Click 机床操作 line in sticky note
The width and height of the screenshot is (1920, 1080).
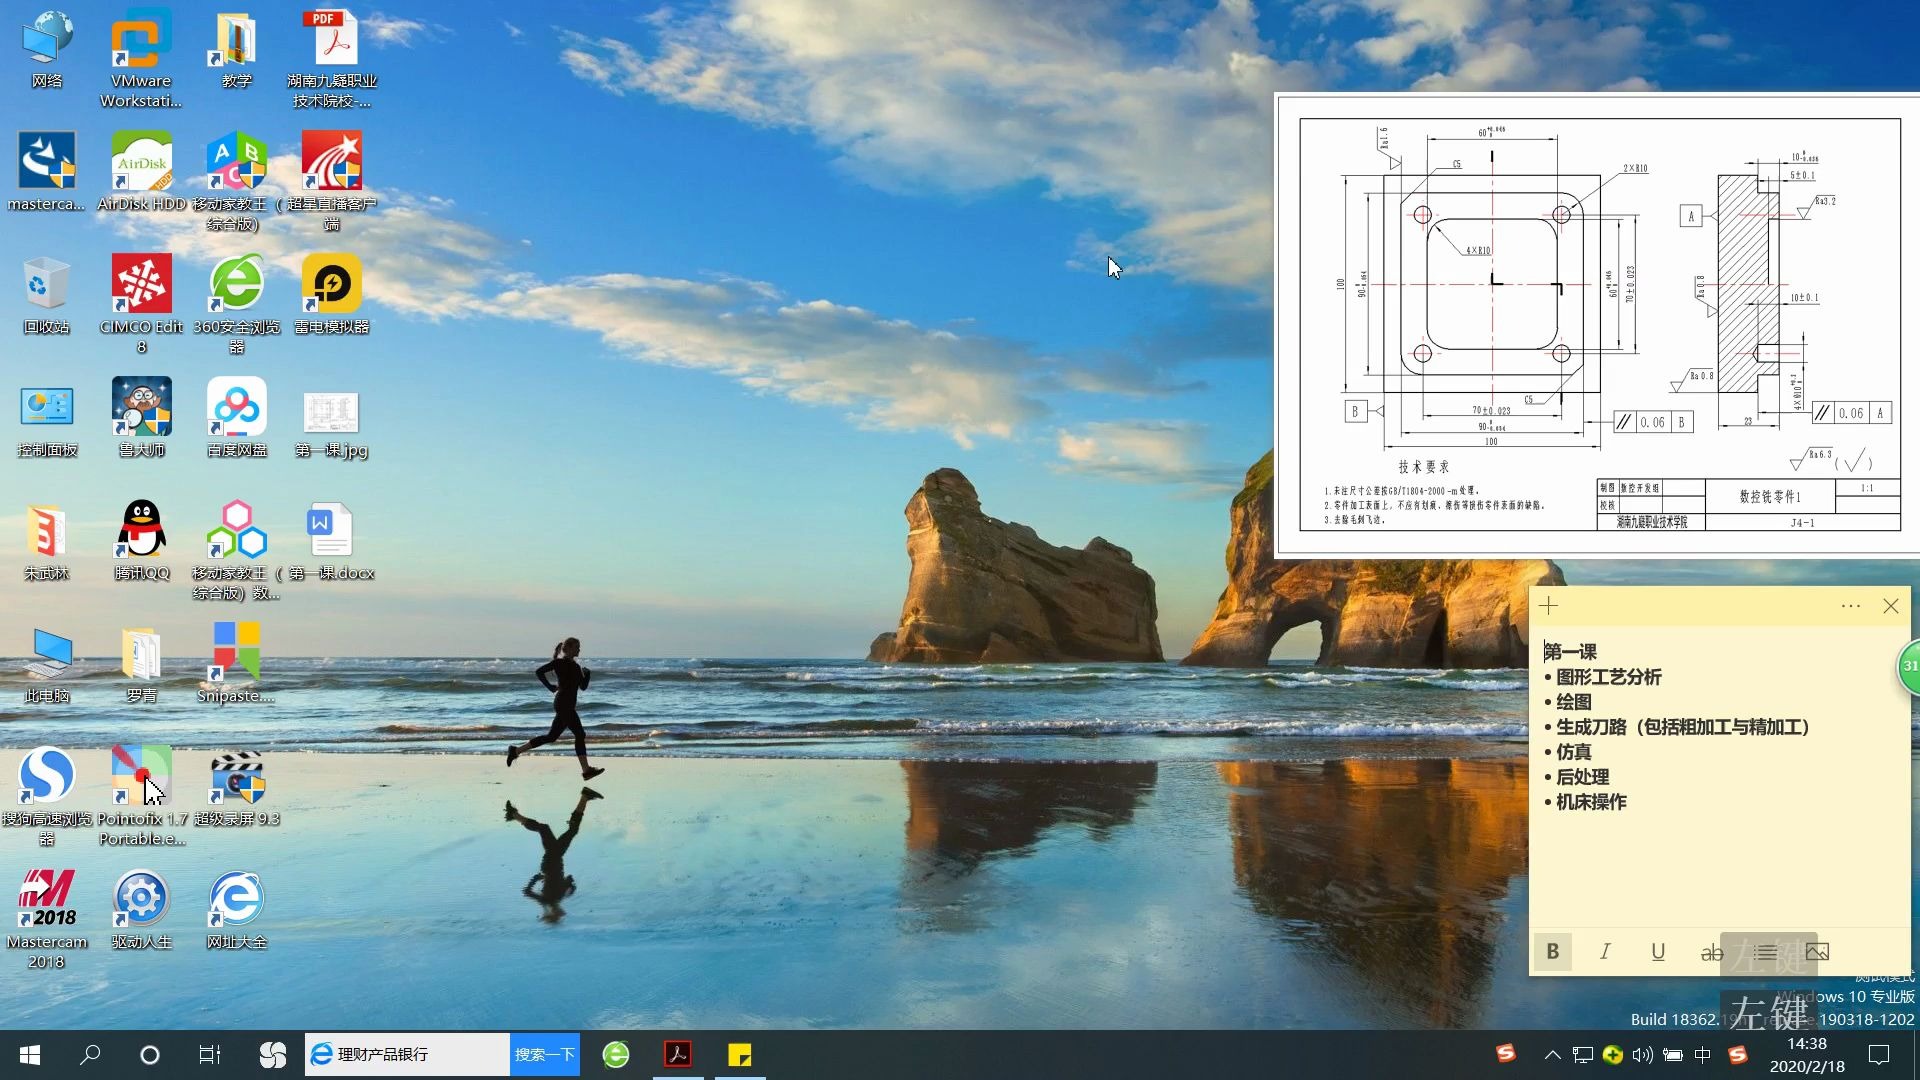1591,802
